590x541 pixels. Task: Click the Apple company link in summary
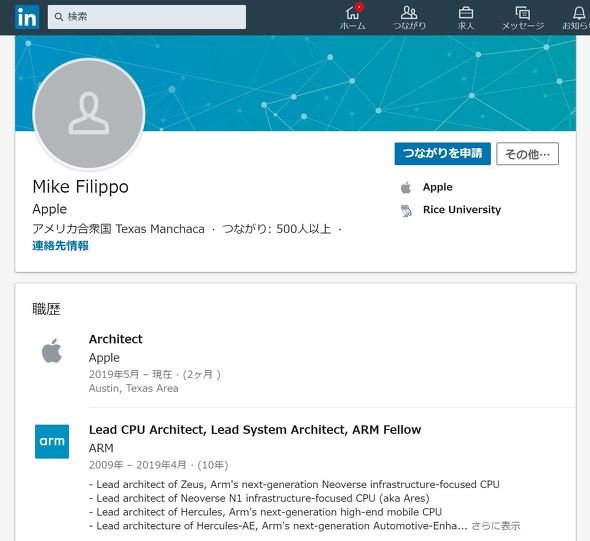click(438, 187)
